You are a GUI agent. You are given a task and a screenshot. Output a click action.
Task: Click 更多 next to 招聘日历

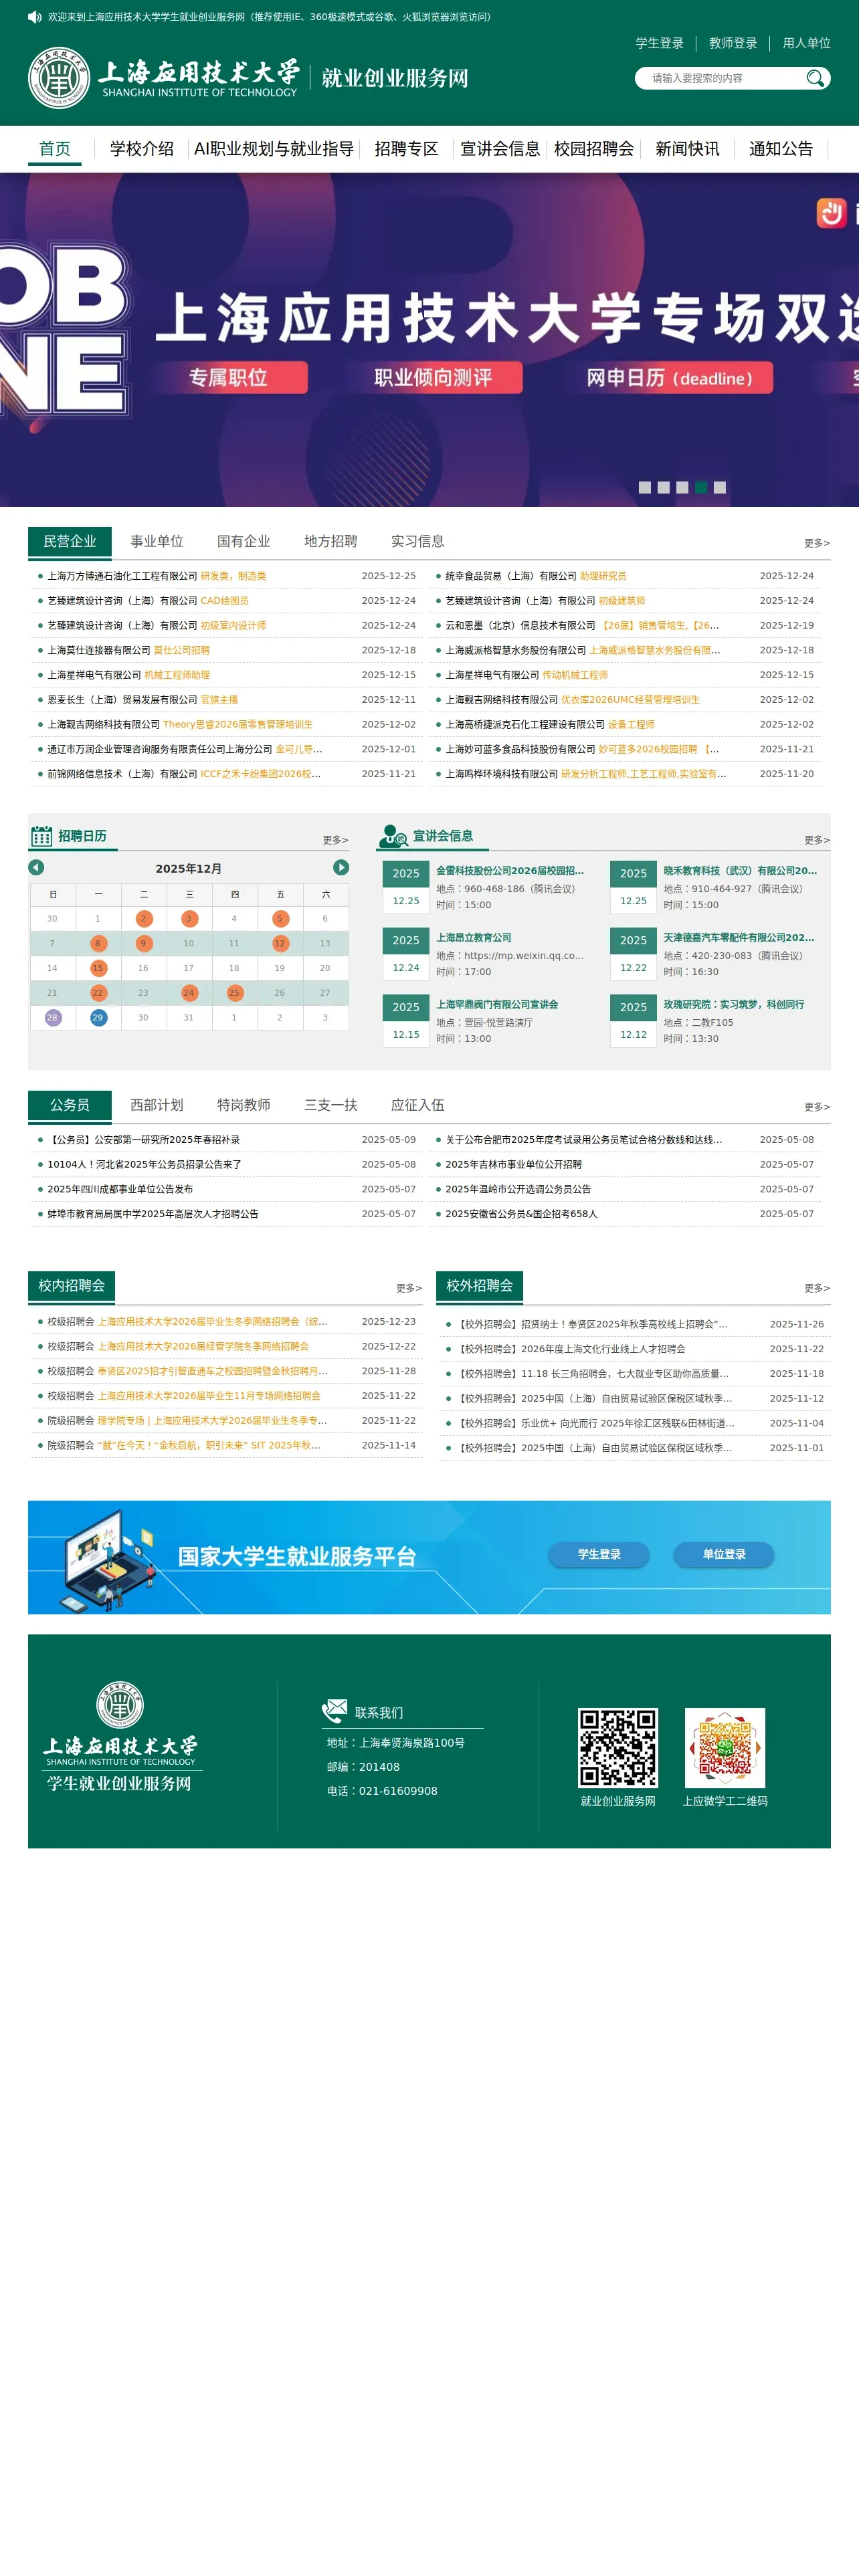(336, 840)
